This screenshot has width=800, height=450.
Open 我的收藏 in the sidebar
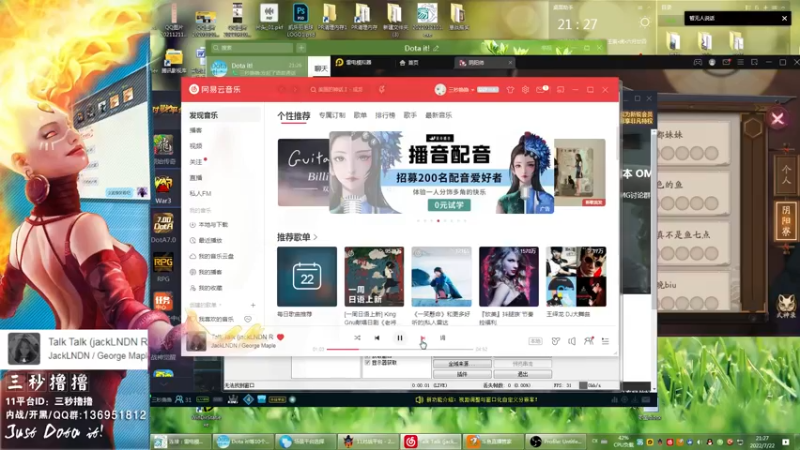(206, 288)
